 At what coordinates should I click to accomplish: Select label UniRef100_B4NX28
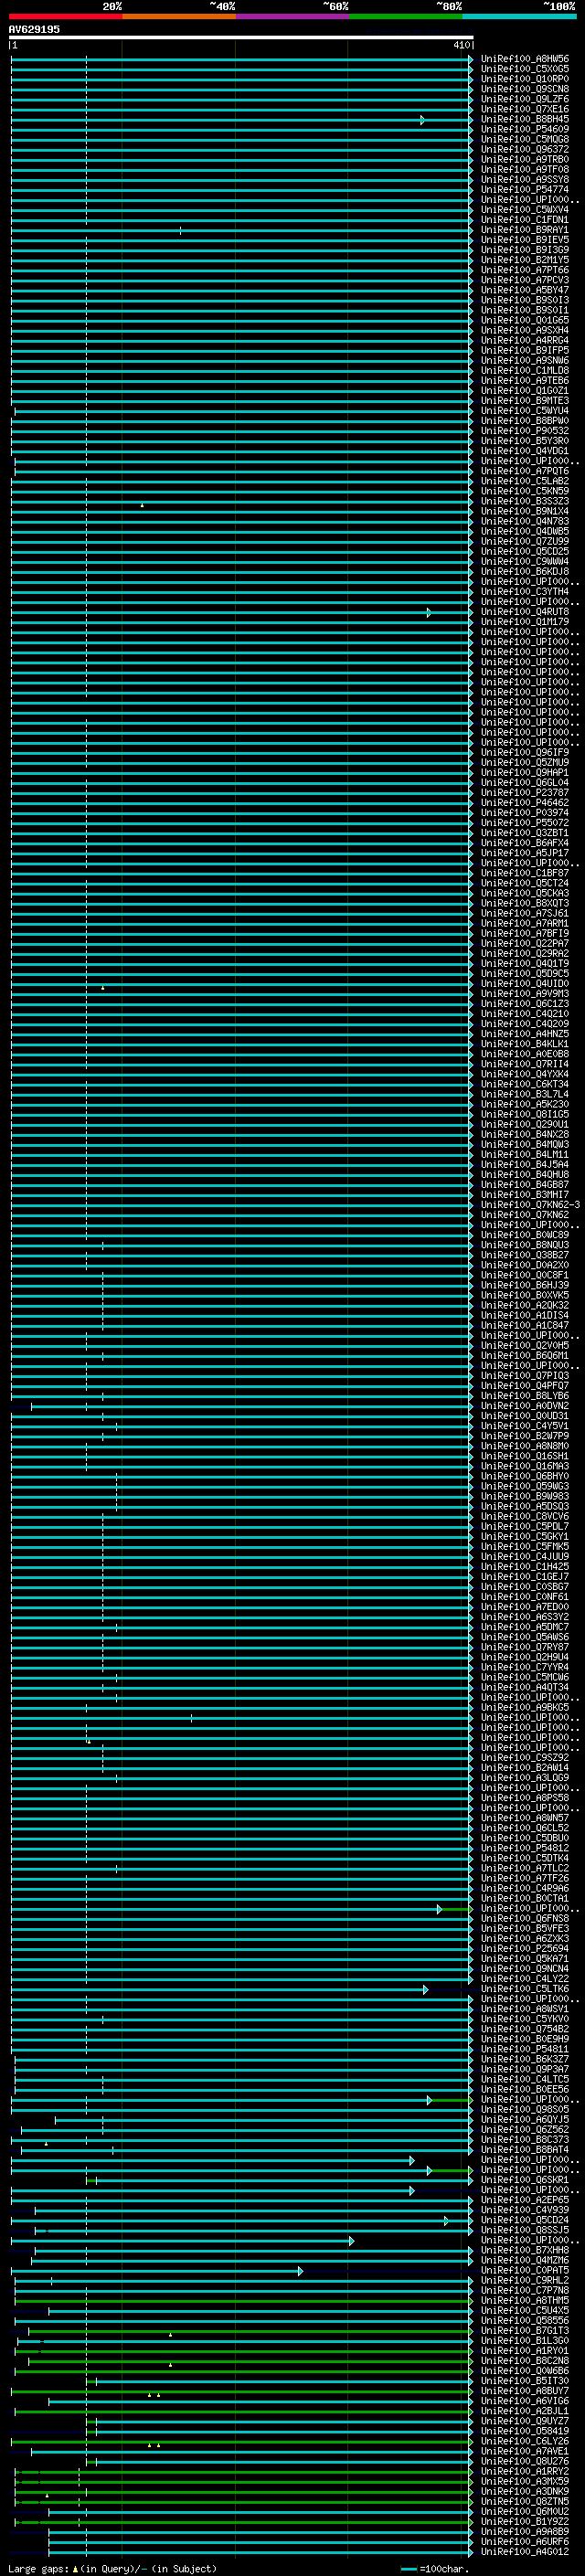(525, 1134)
